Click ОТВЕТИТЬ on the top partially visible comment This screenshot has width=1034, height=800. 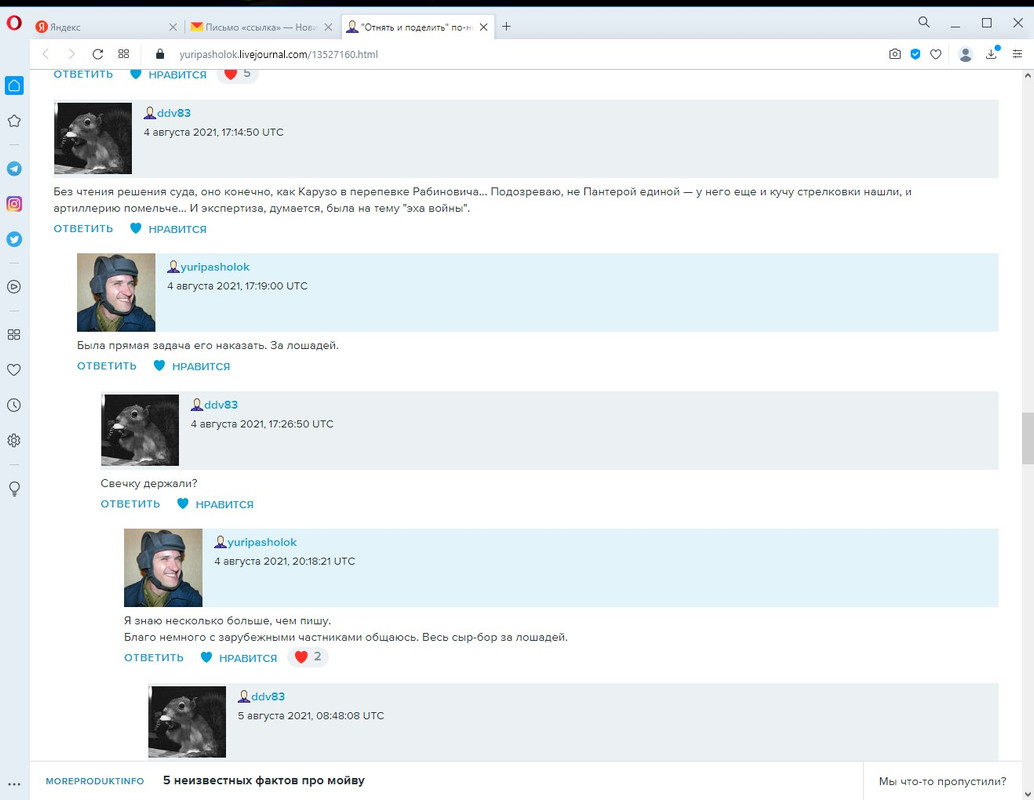83,74
